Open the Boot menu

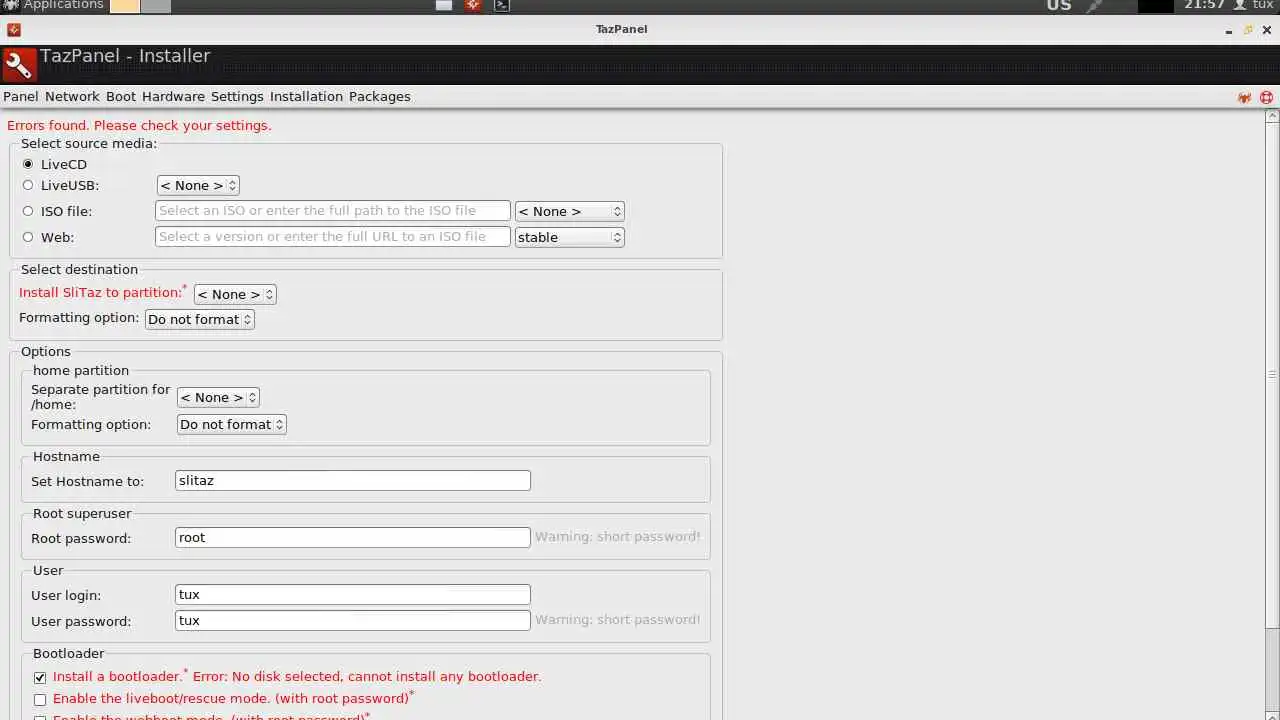[x=121, y=97]
